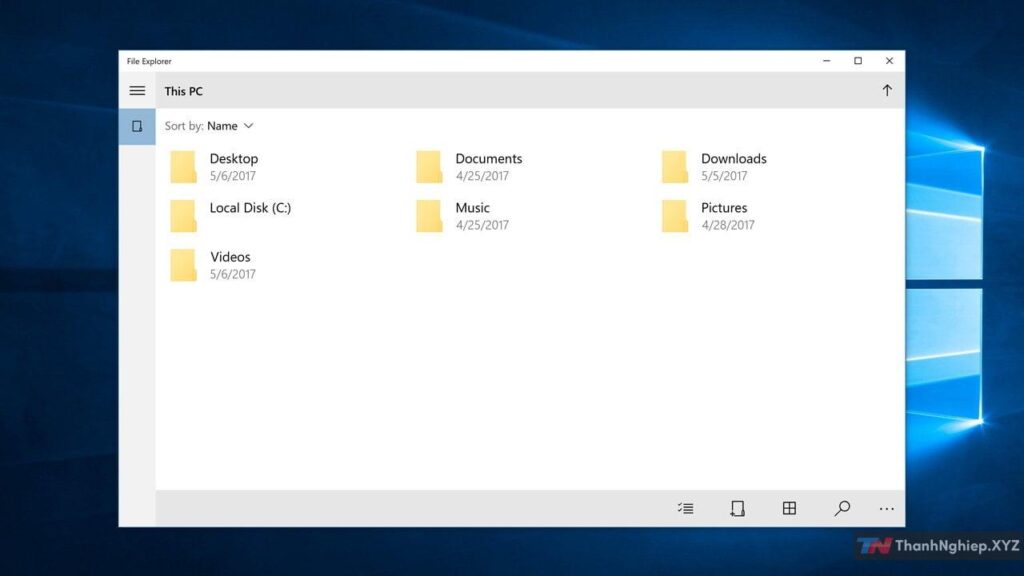1024x576 pixels.
Task: Navigate up one folder level
Action: click(887, 90)
